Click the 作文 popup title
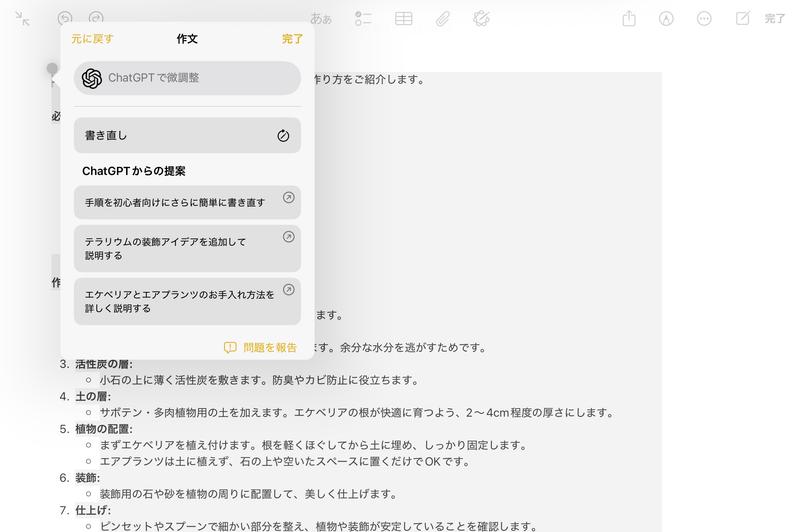Screen dimensions: 800x532 tap(187, 39)
